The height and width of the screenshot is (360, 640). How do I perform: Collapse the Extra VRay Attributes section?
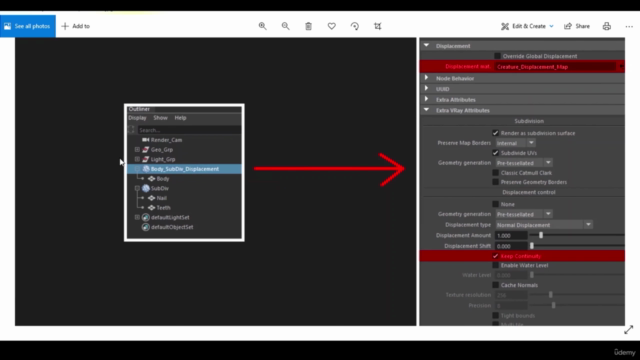(427, 110)
